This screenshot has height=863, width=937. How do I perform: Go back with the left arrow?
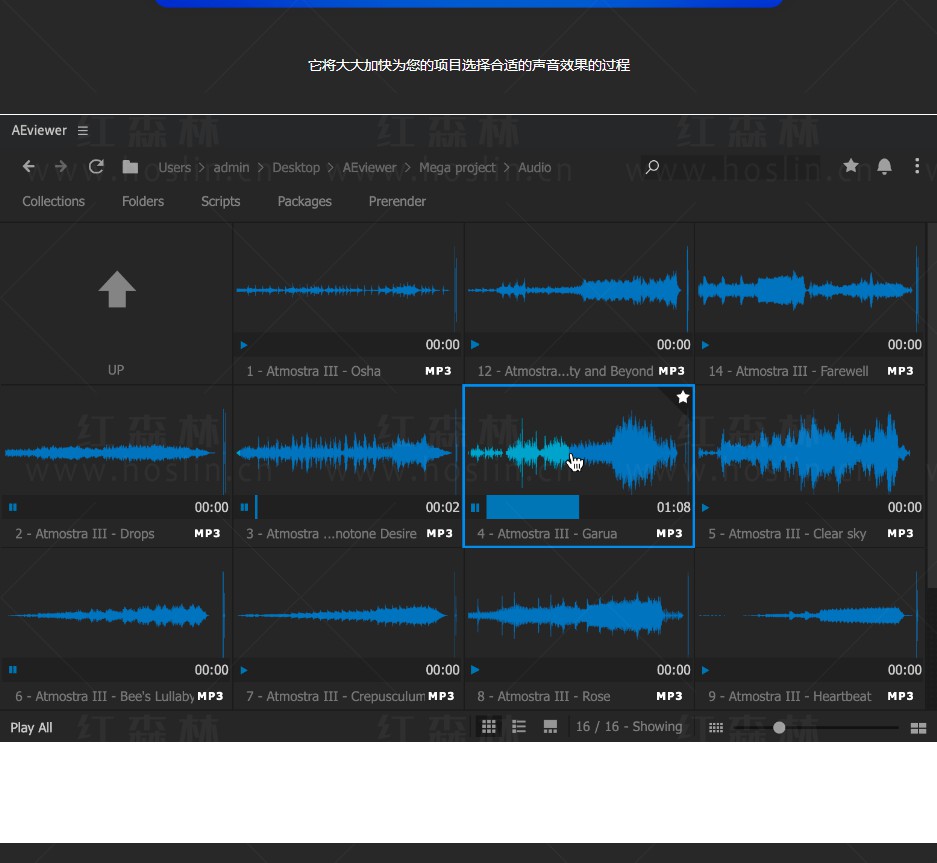[x=29, y=167]
